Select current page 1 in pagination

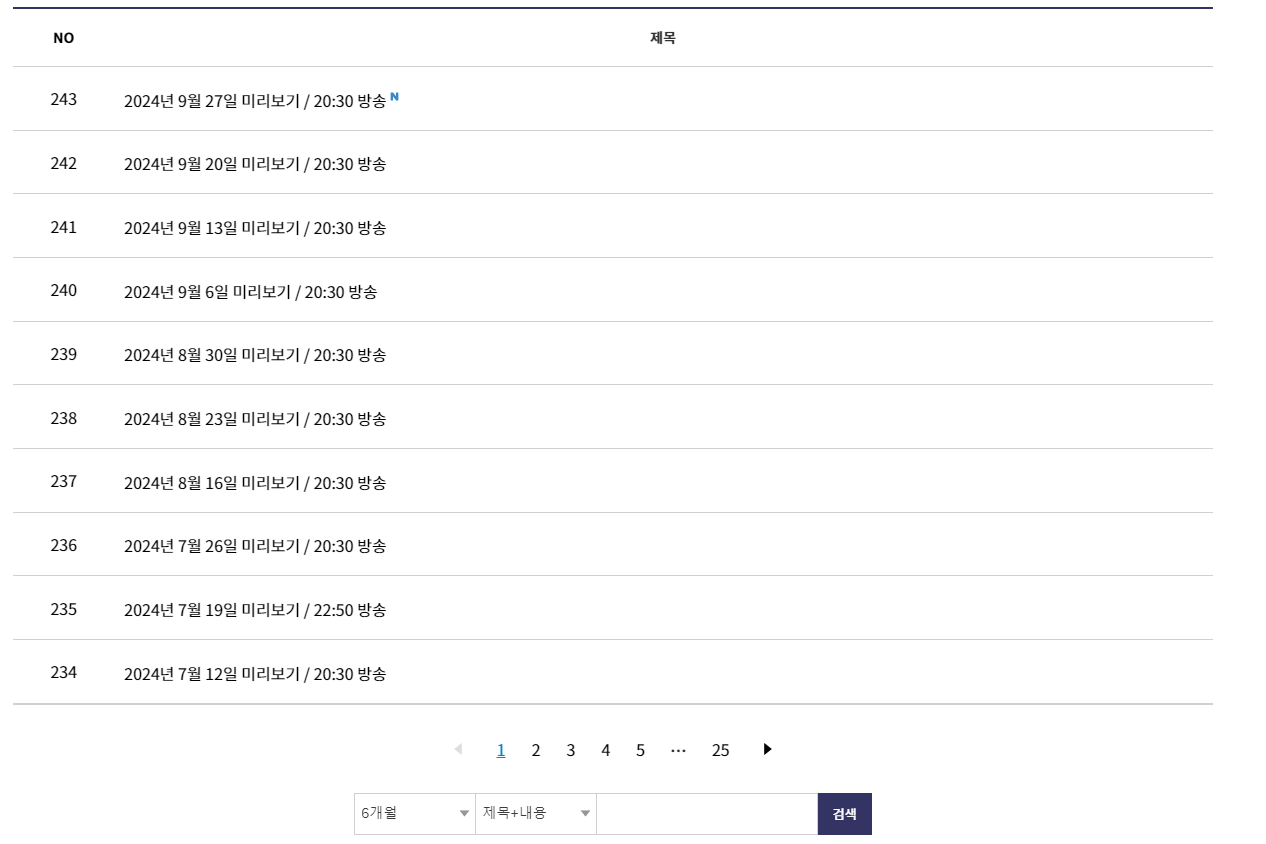501,750
